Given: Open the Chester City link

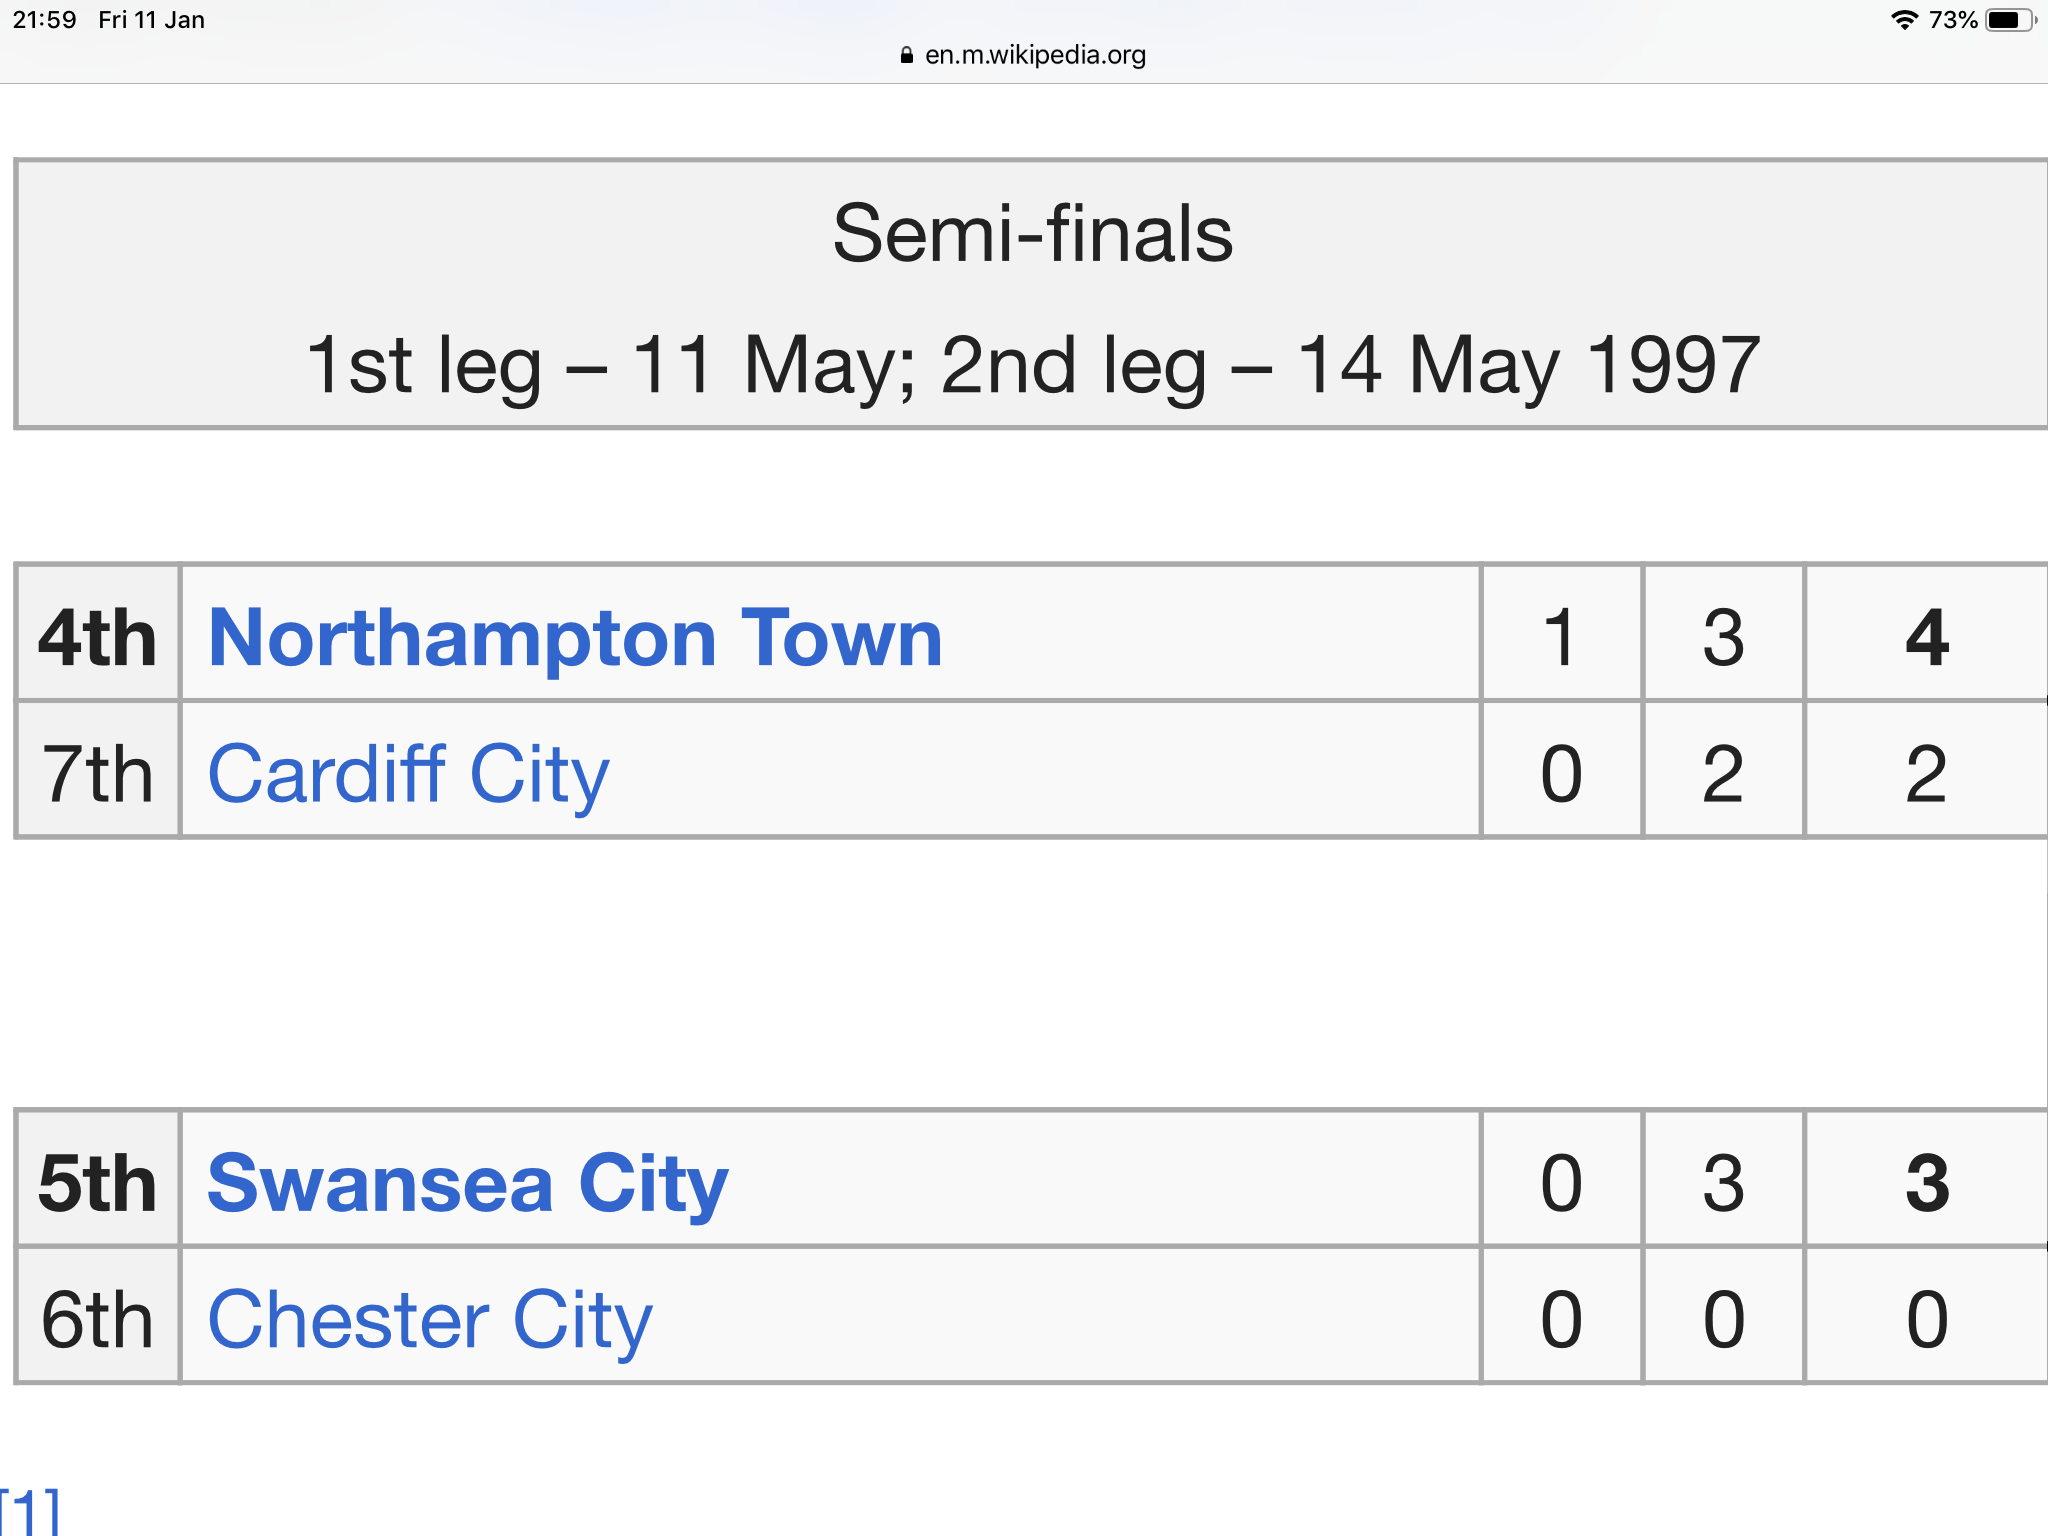Looking at the screenshot, I should (430, 1320).
